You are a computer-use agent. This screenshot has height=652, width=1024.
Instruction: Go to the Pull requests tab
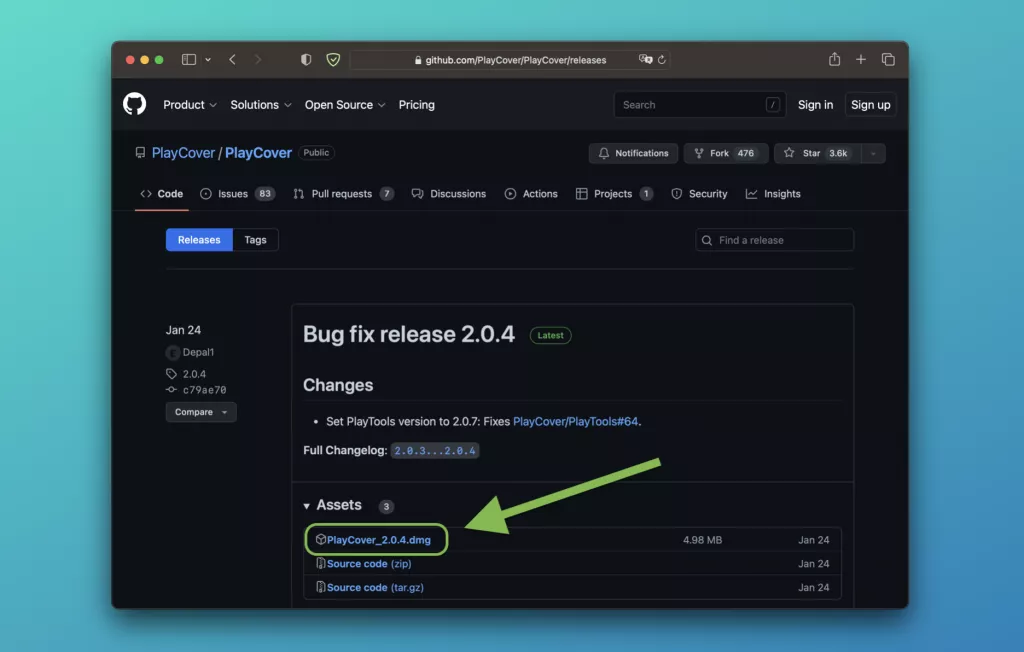(x=343, y=194)
